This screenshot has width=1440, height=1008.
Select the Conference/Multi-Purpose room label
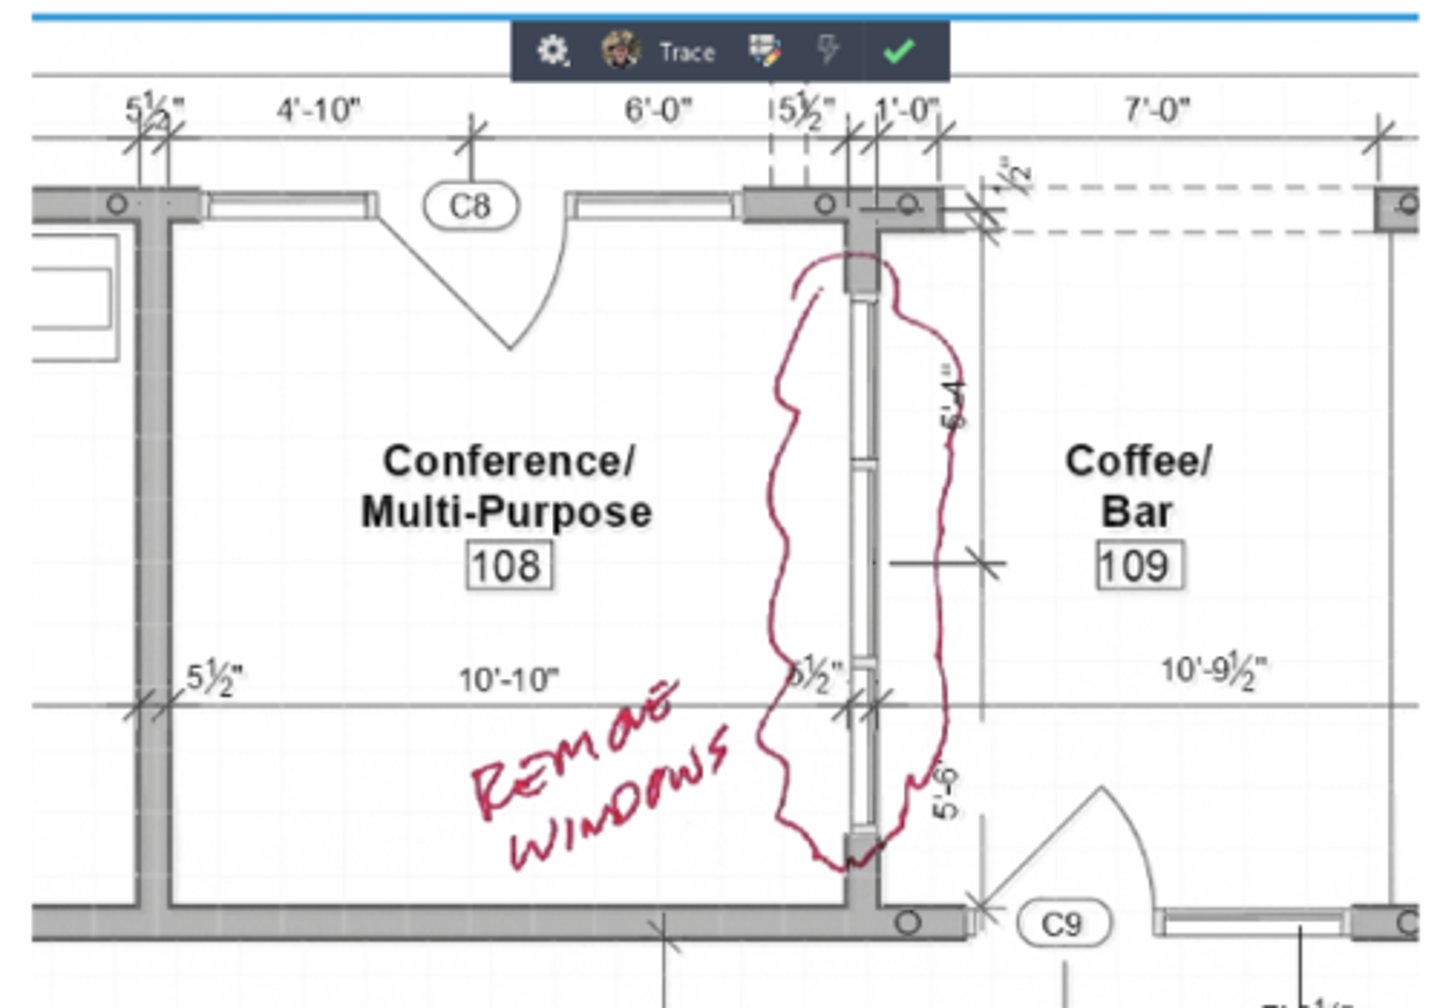pos(507,487)
